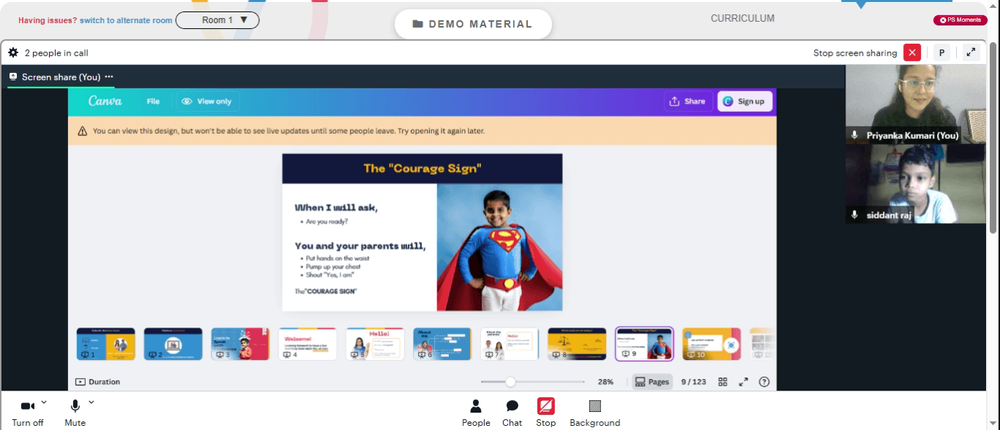Expand camera options chevron
The width and height of the screenshot is (1000, 430).
tap(44, 402)
